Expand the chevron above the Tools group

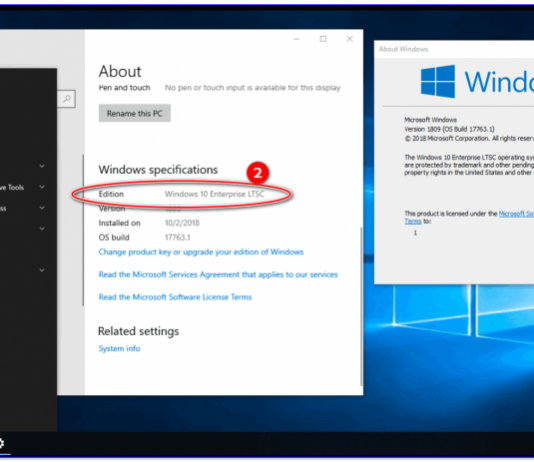point(42,166)
